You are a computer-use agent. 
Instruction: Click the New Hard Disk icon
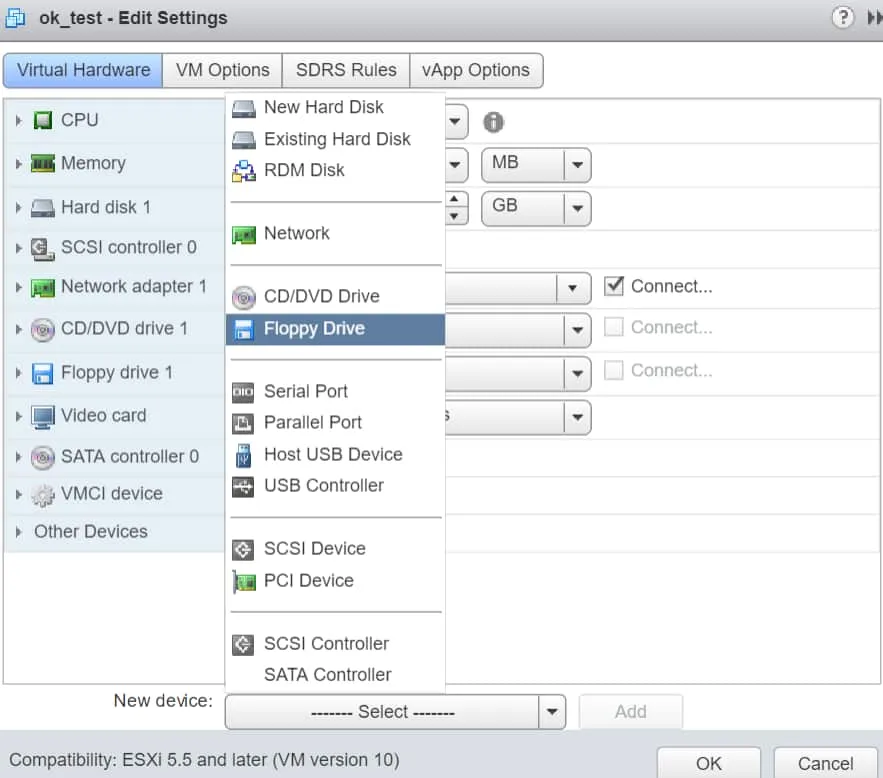click(244, 108)
